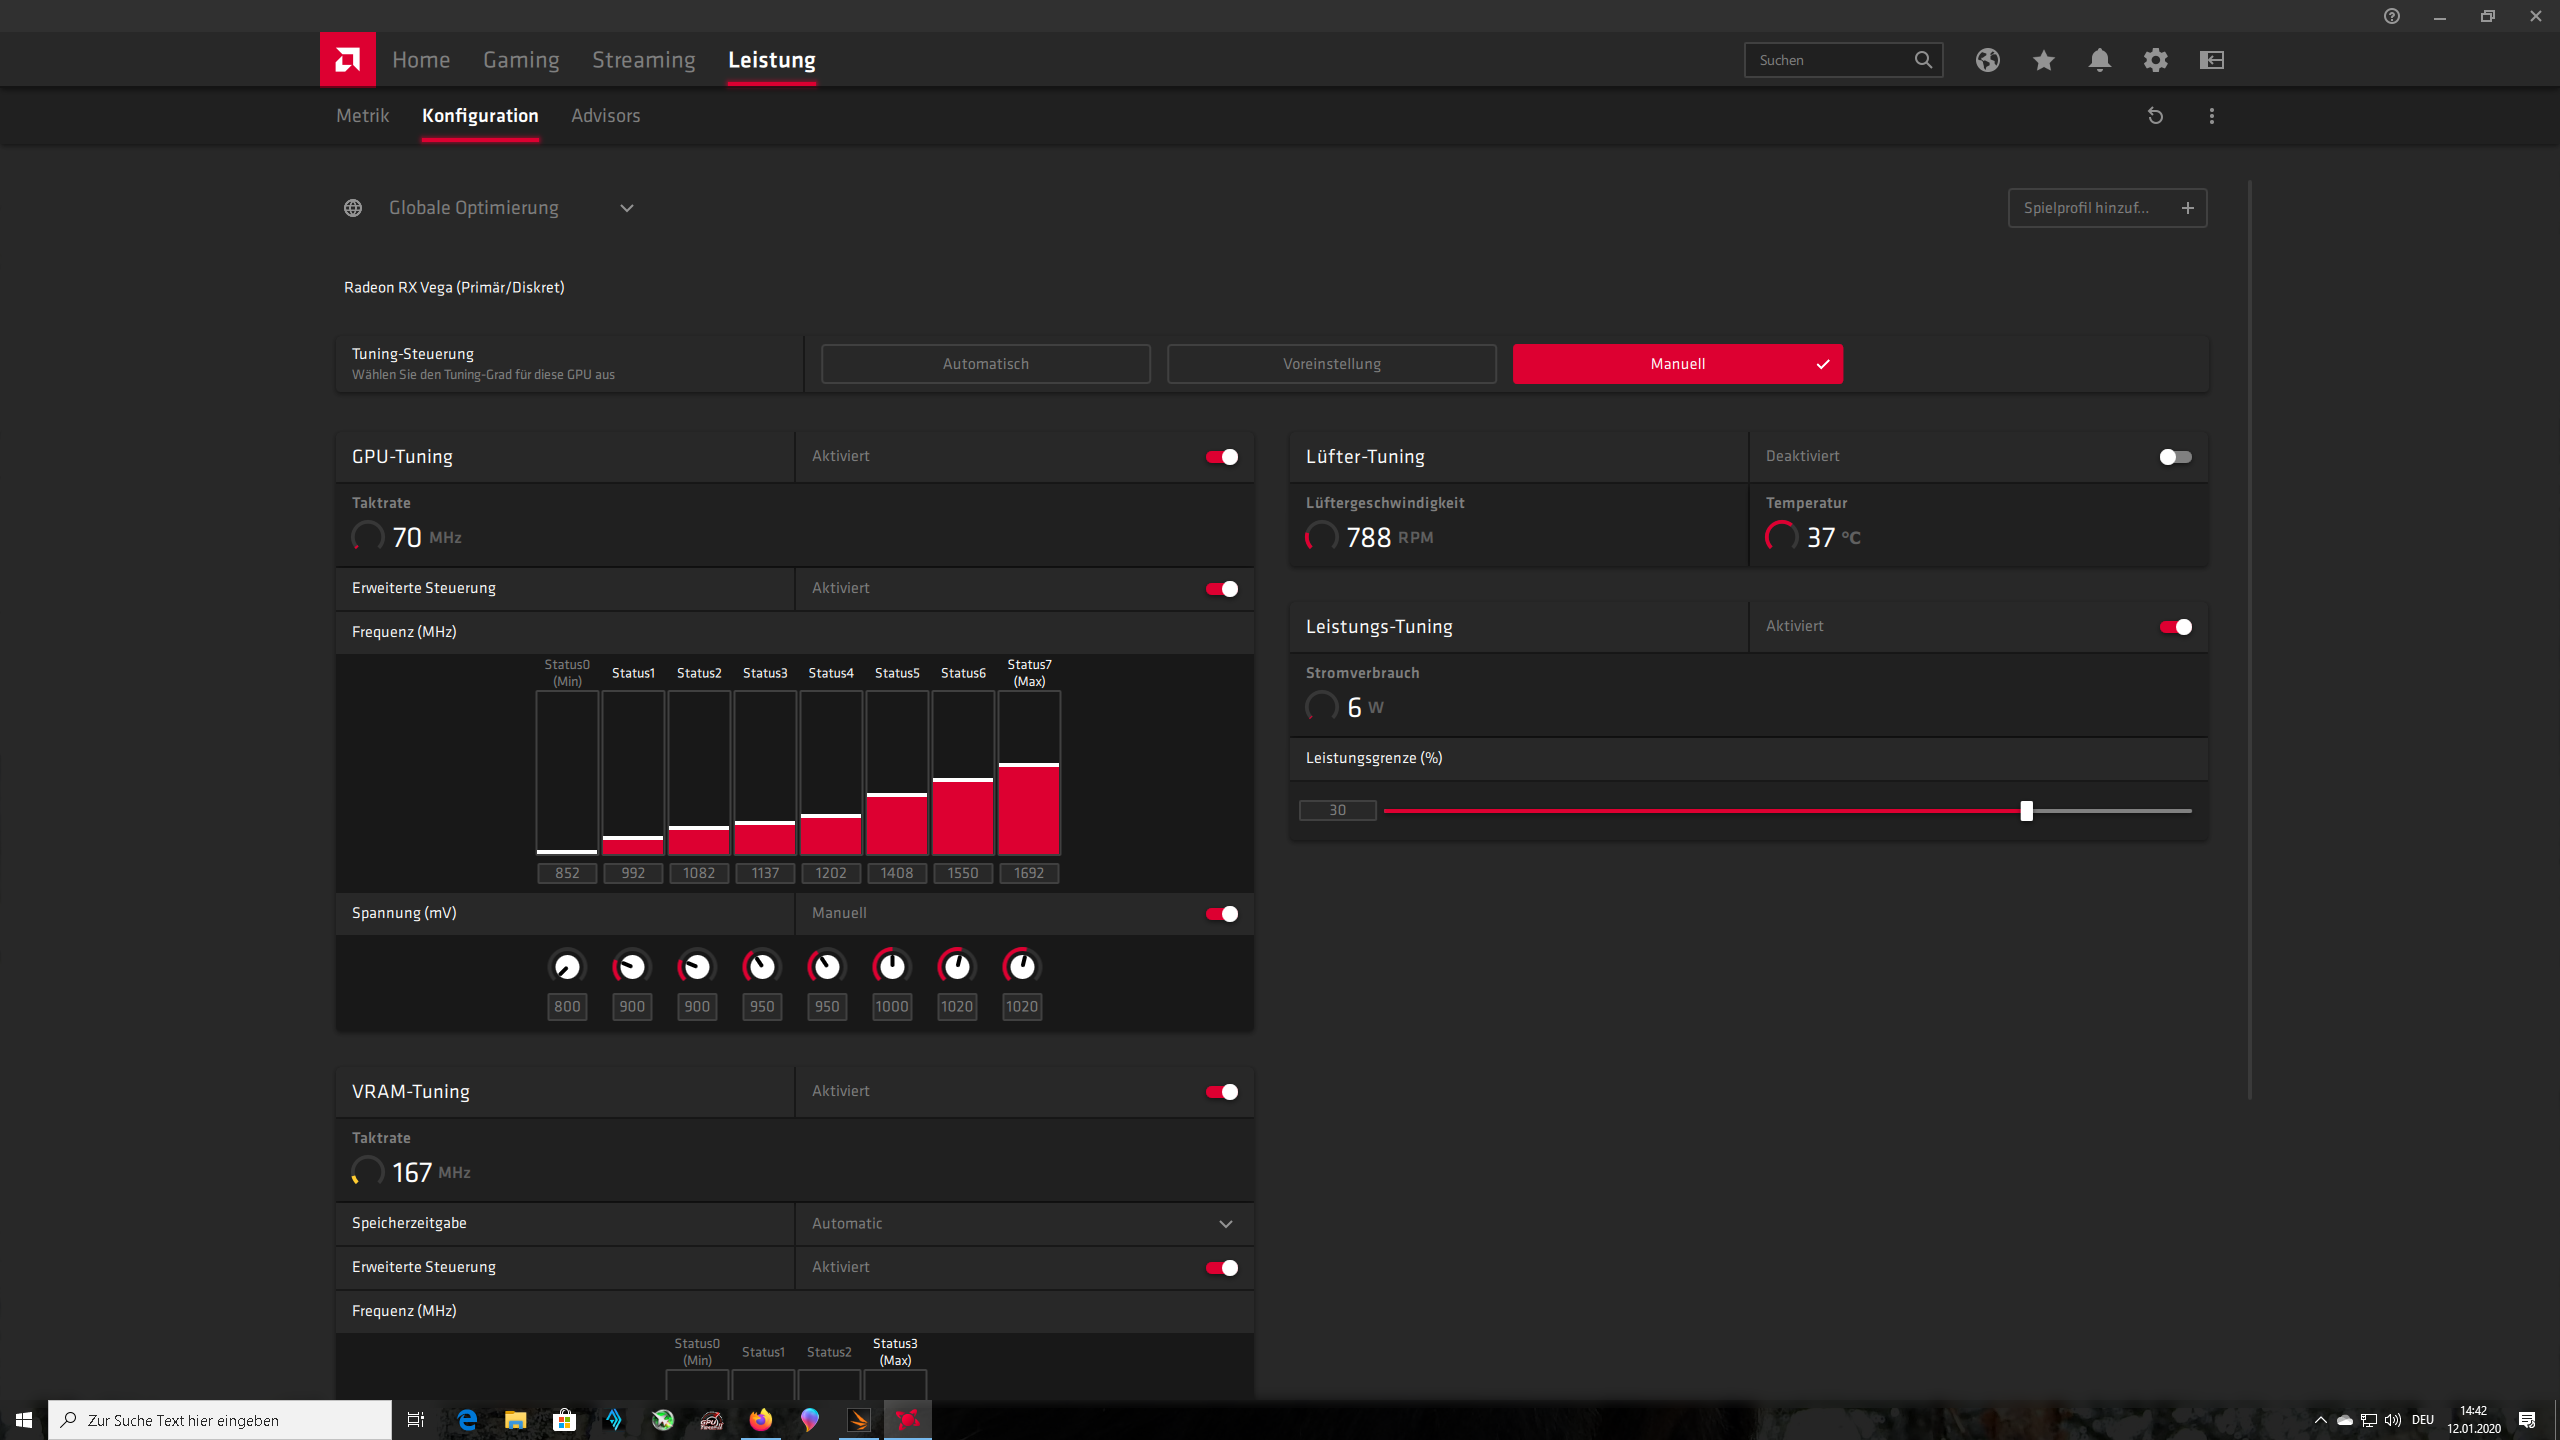Viewport: 2560px width, 1440px height.
Task: Click the Status7 frequency field 1692
Action: (1028, 873)
